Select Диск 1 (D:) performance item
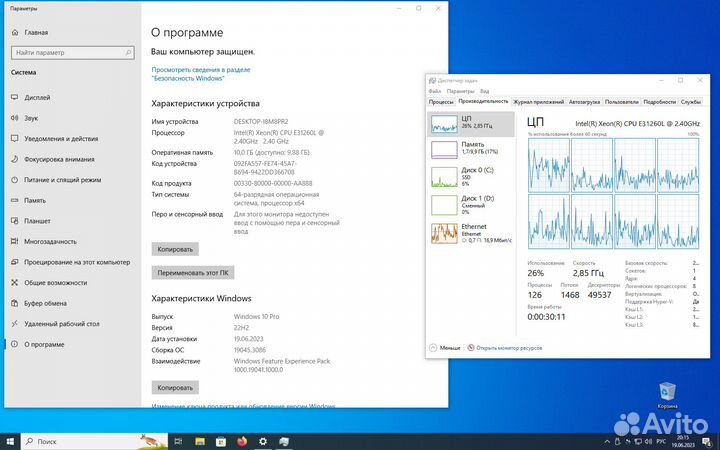 click(471, 205)
